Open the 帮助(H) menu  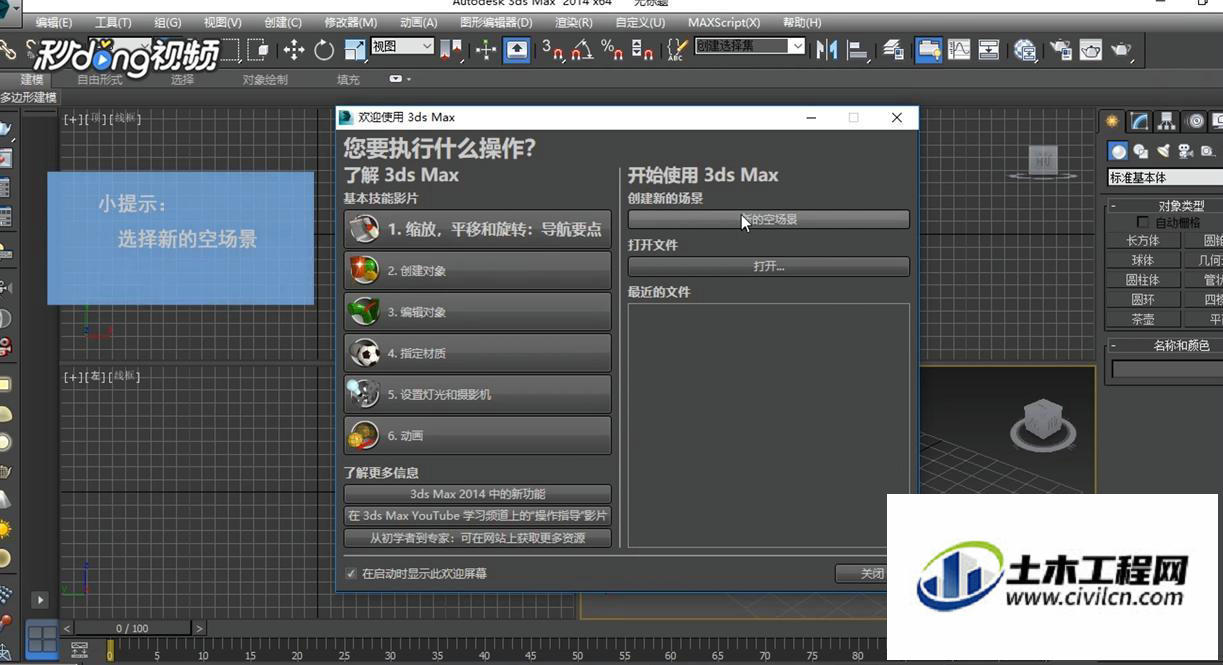[802, 22]
